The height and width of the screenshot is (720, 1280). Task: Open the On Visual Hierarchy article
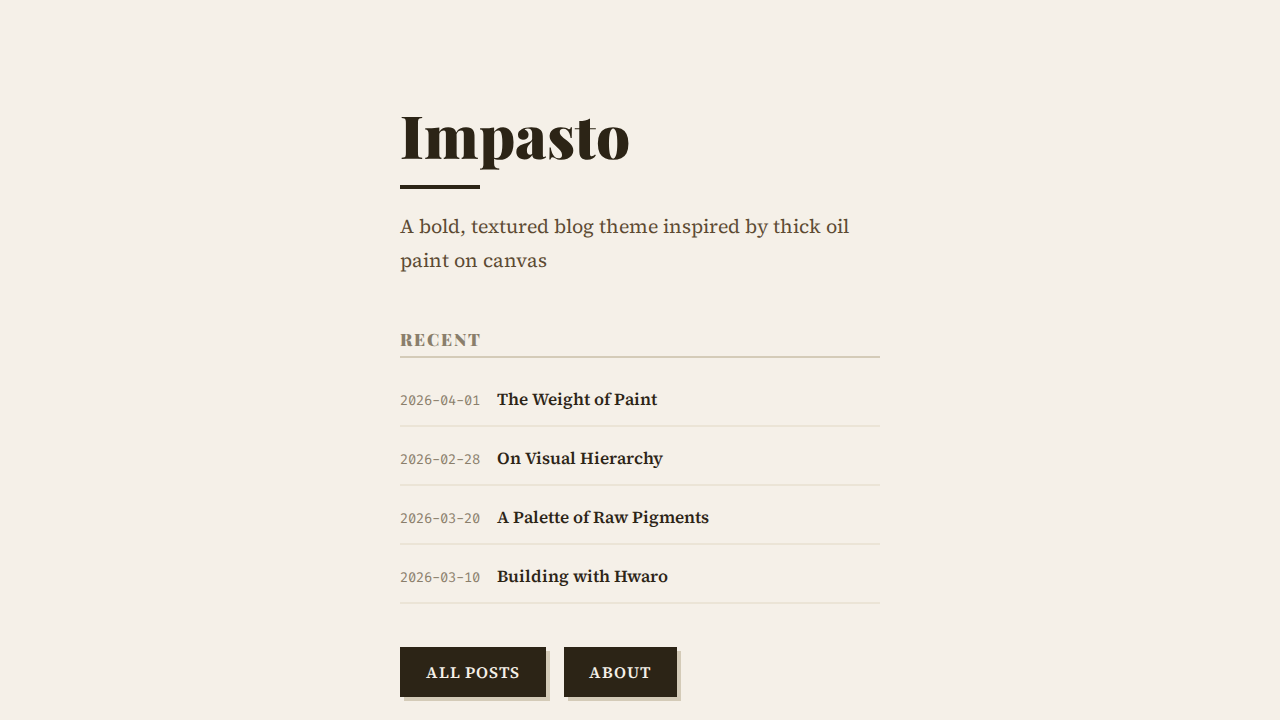580,458
